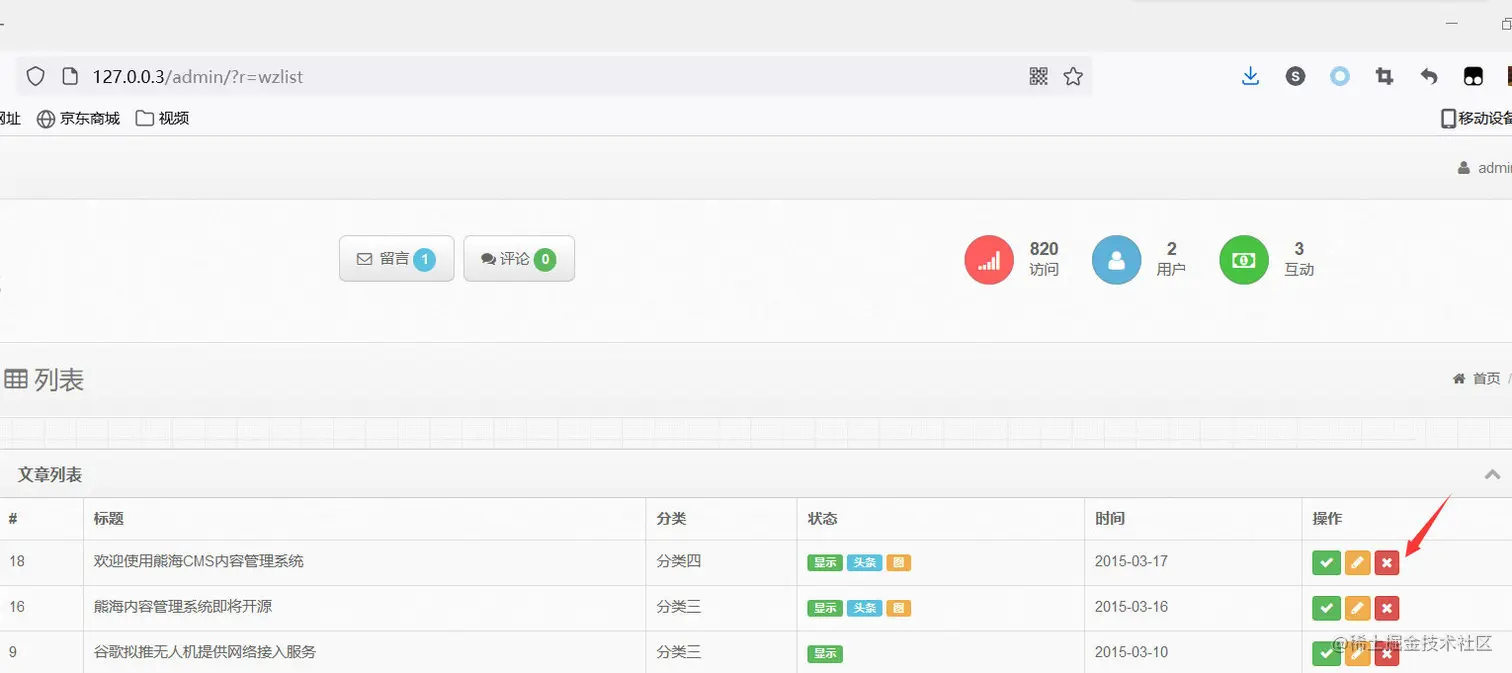Open the 视频 bookmarks folder

(x=162, y=118)
